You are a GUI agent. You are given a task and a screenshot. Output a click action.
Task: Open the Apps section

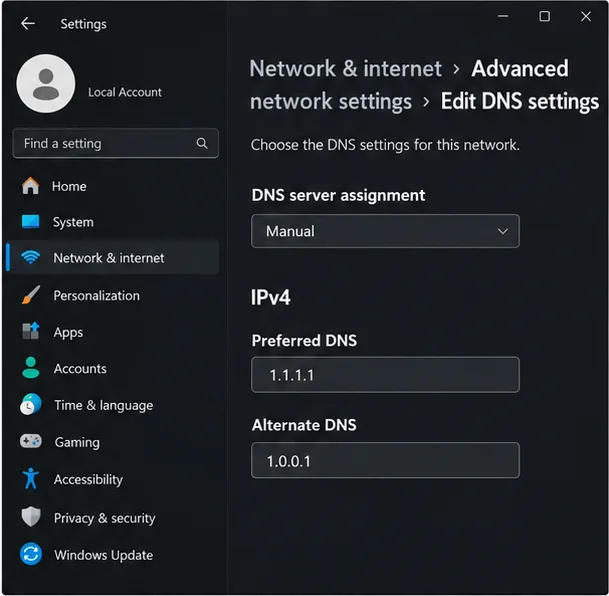(x=113, y=332)
